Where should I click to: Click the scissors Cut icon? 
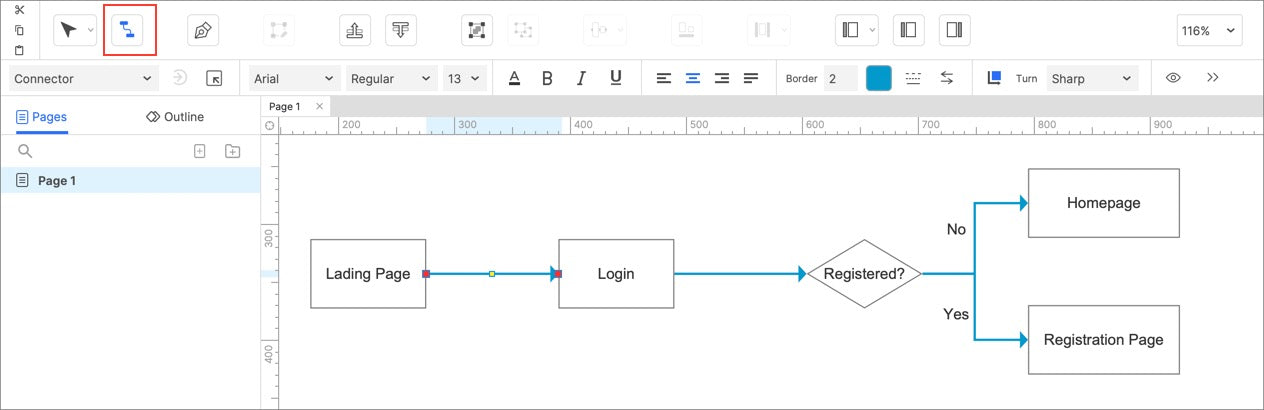pos(19,10)
